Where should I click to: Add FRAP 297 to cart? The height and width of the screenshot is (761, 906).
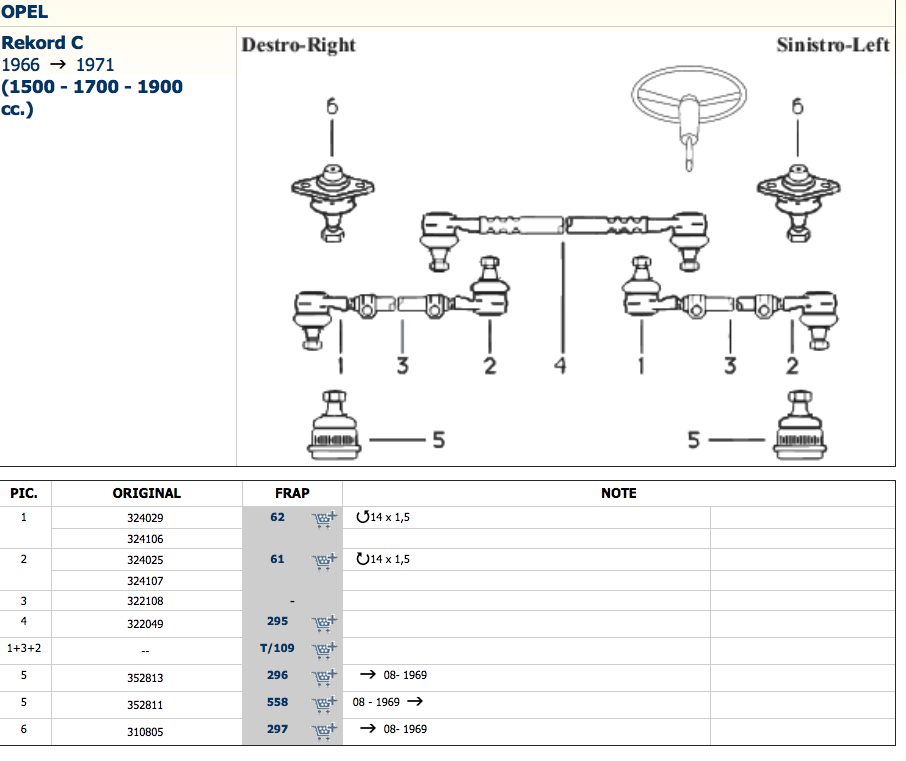[x=324, y=731]
